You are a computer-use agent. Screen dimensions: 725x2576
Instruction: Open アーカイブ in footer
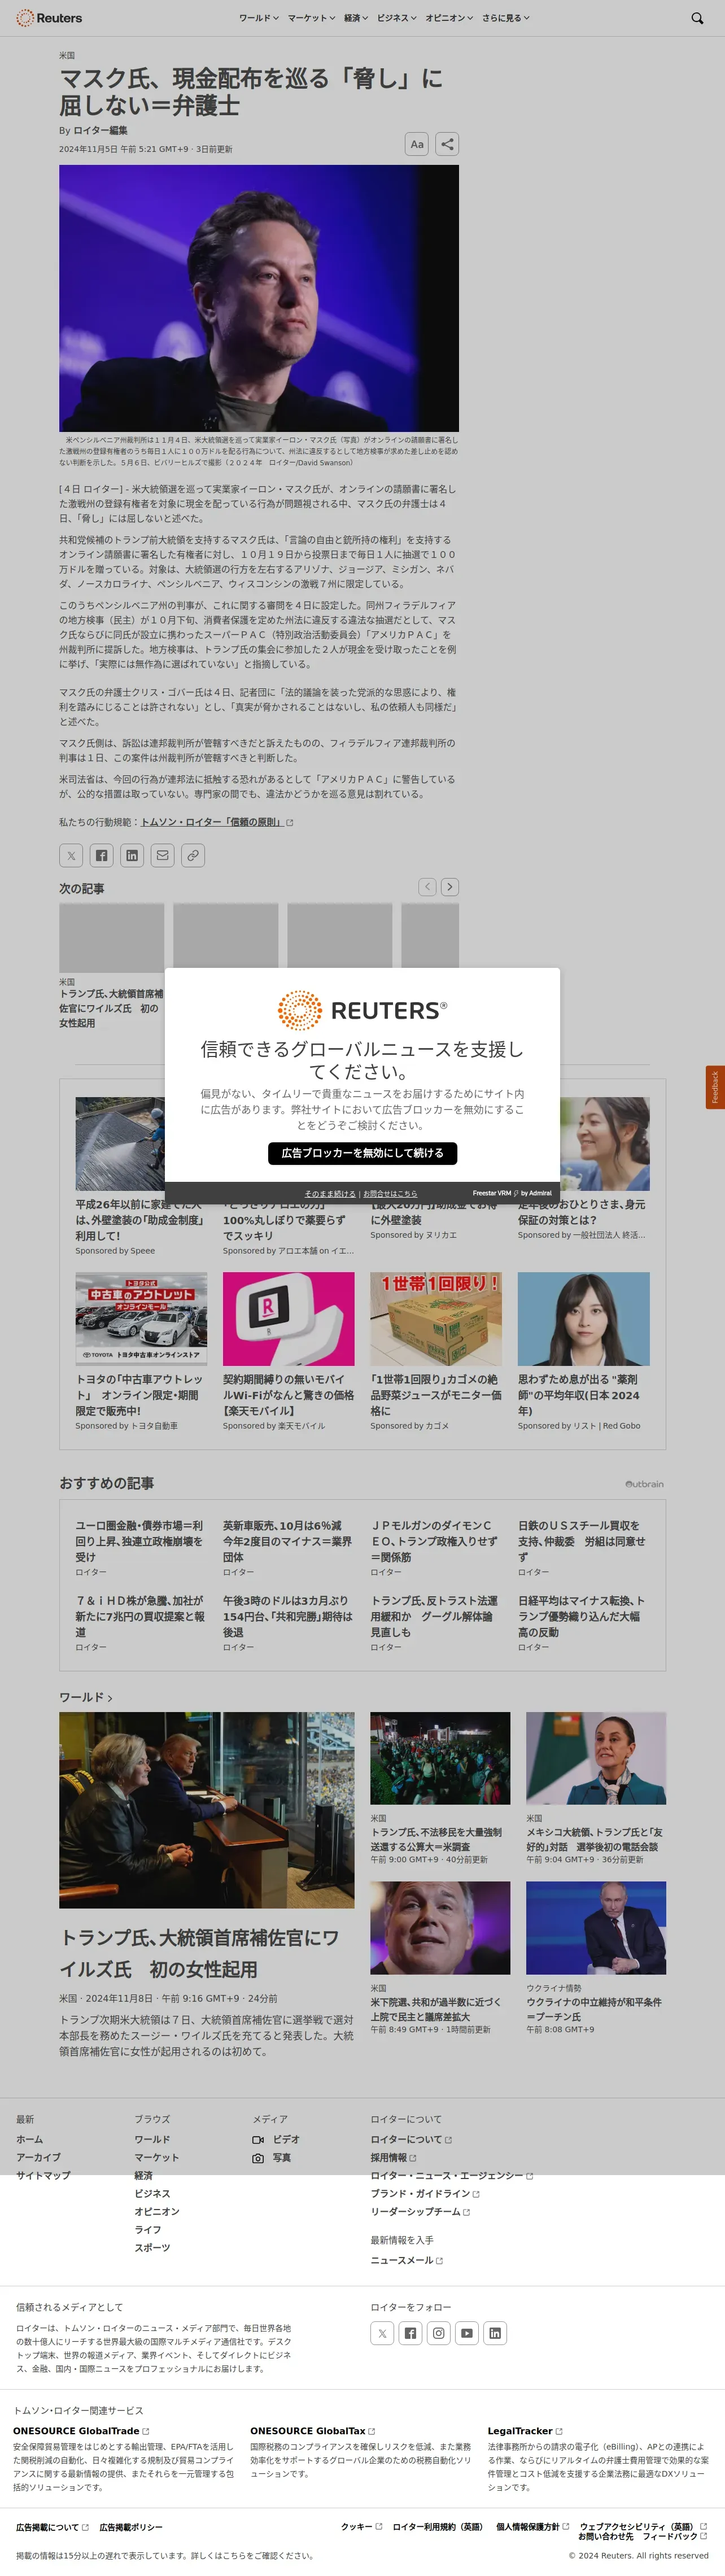pyautogui.click(x=38, y=2157)
